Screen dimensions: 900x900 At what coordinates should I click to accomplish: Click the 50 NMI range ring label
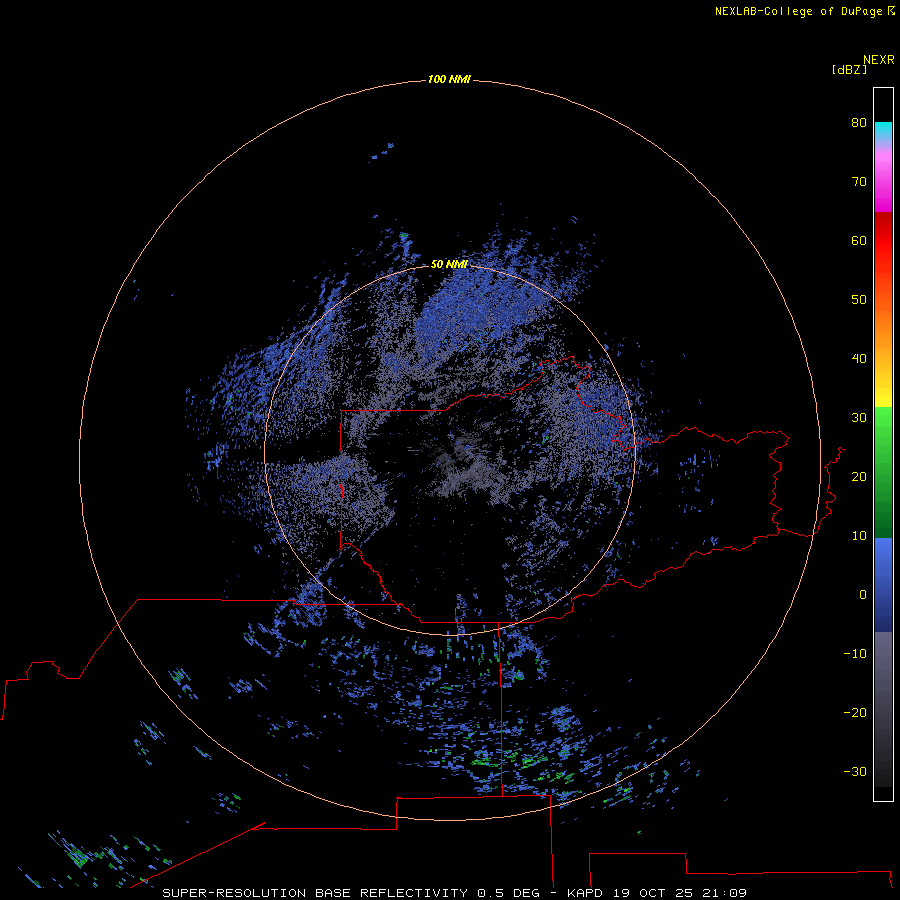click(449, 264)
